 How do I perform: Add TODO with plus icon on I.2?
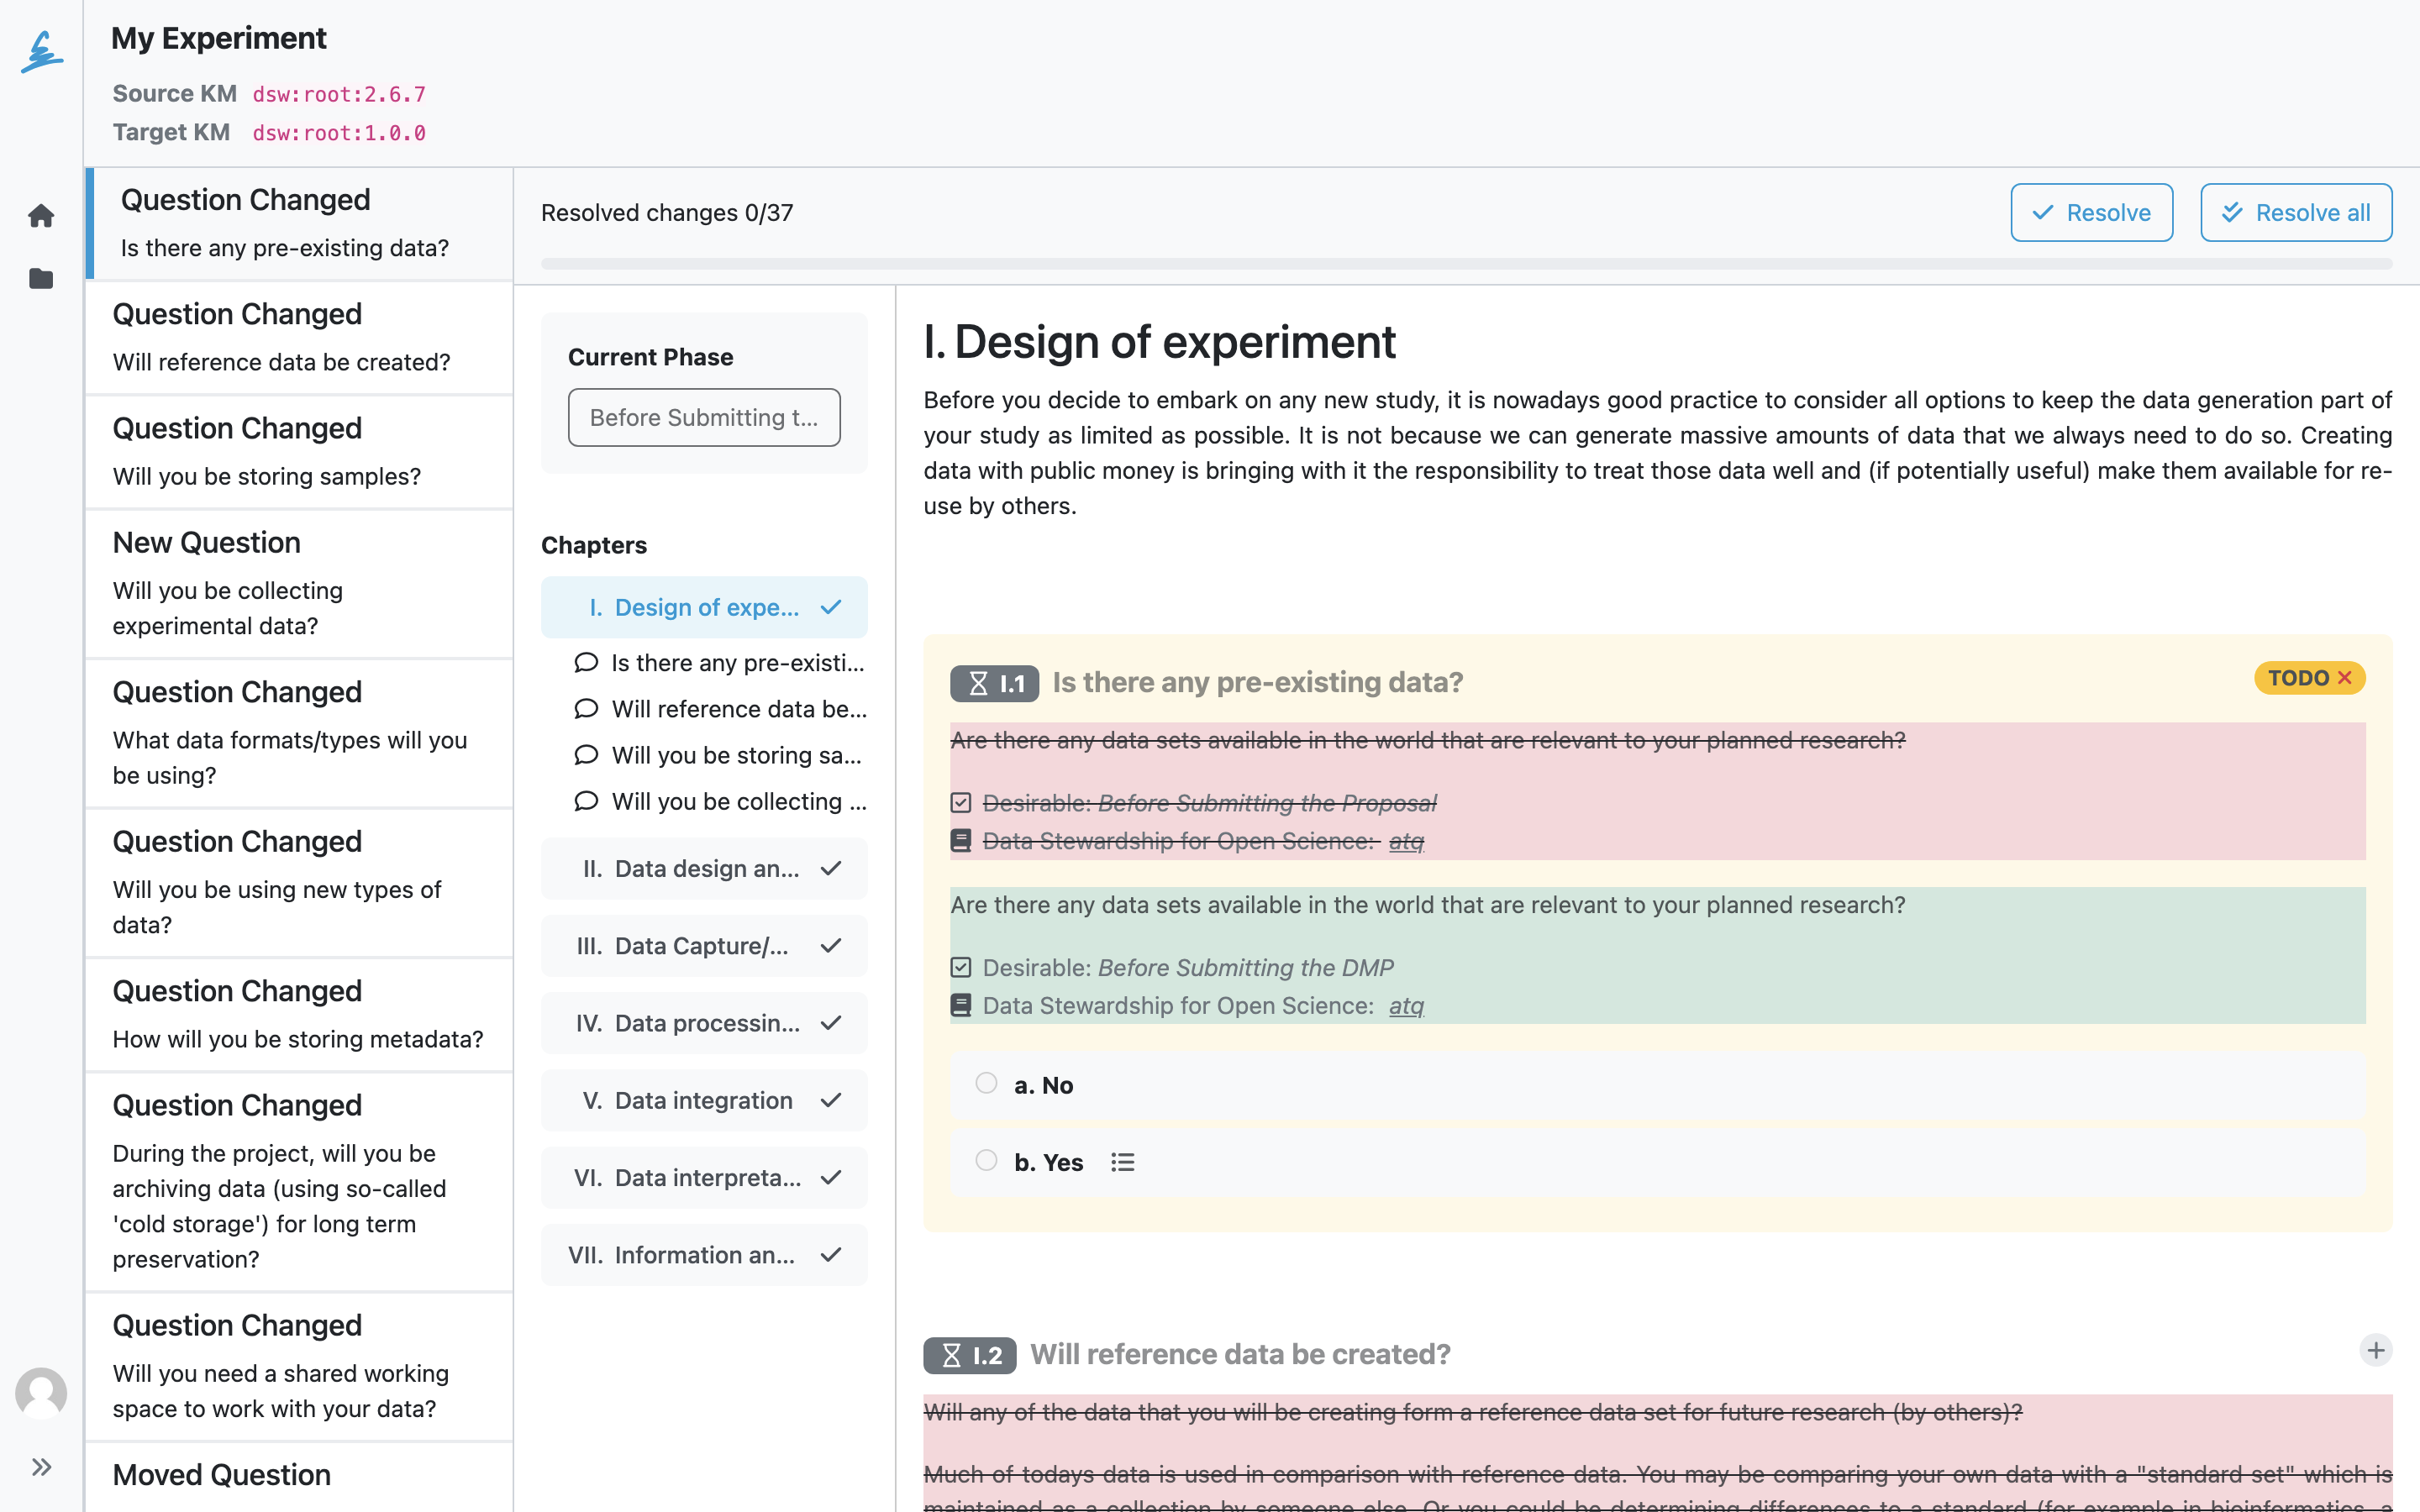click(x=2376, y=1350)
